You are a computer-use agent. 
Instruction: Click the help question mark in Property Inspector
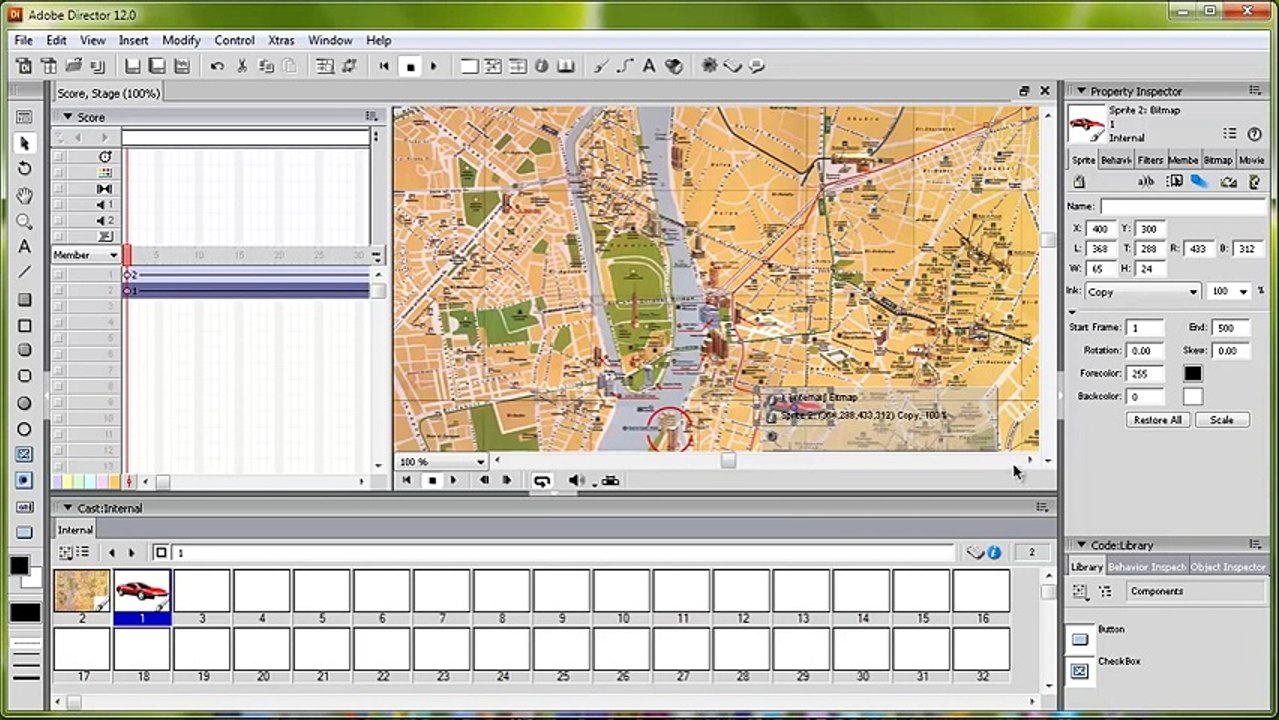click(1254, 134)
